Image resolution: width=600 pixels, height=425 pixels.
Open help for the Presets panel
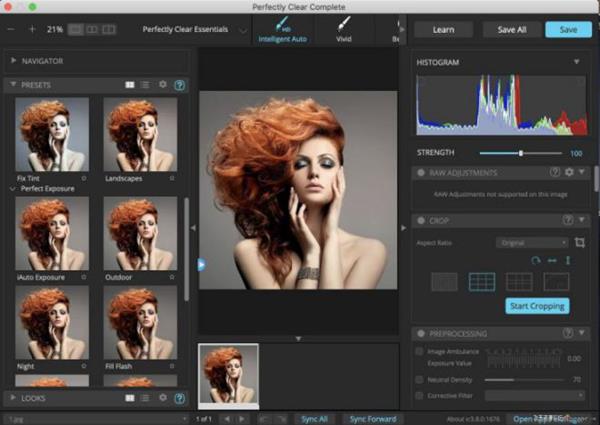tap(179, 86)
